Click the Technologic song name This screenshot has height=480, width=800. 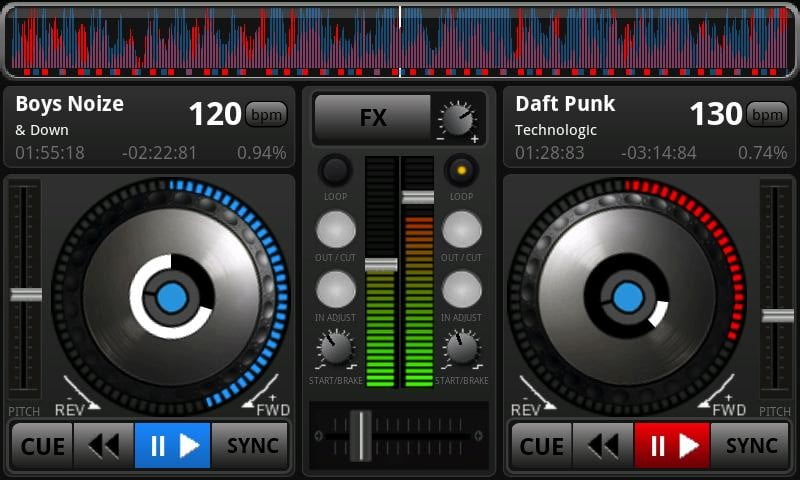click(556, 131)
